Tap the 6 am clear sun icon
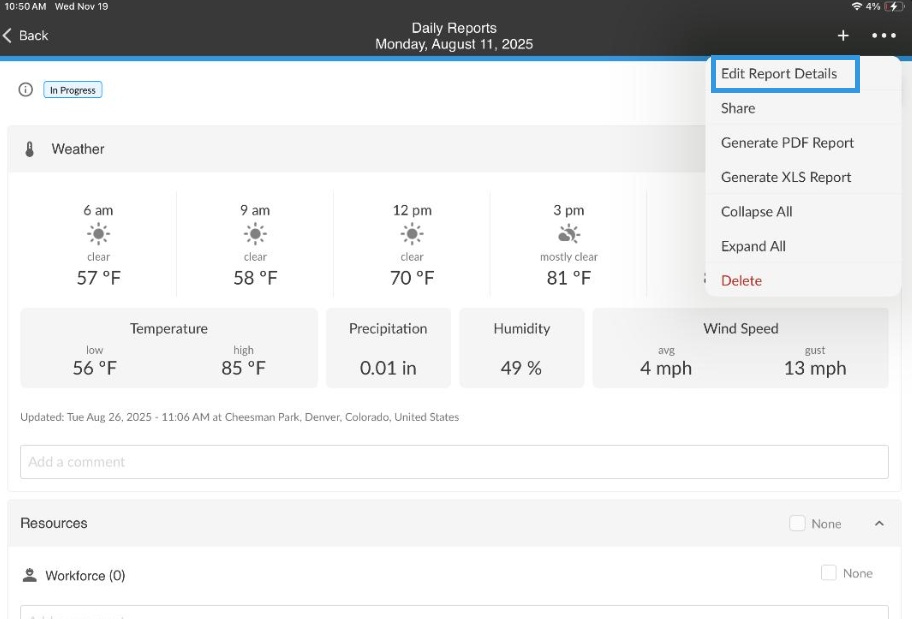This screenshot has width=912, height=619. (x=98, y=234)
